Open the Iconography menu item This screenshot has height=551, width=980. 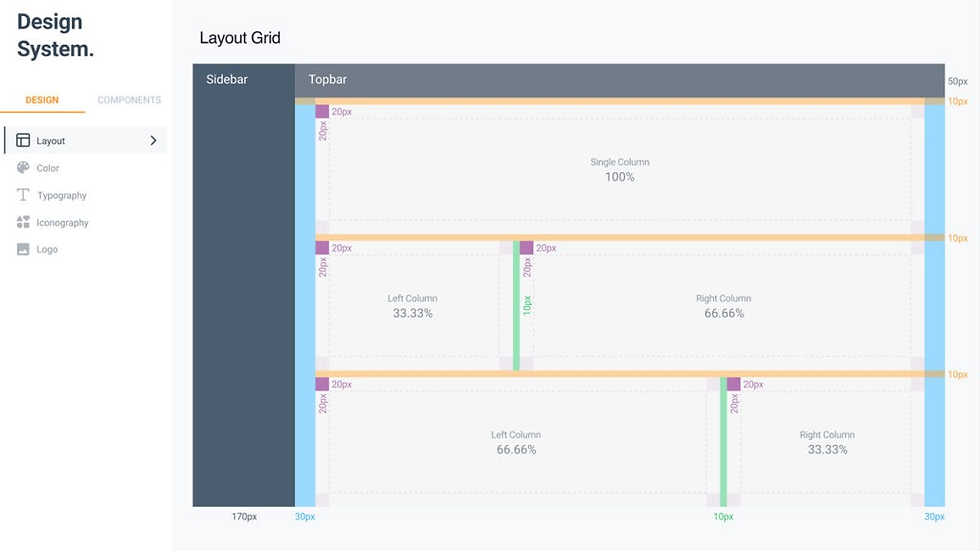coord(62,222)
